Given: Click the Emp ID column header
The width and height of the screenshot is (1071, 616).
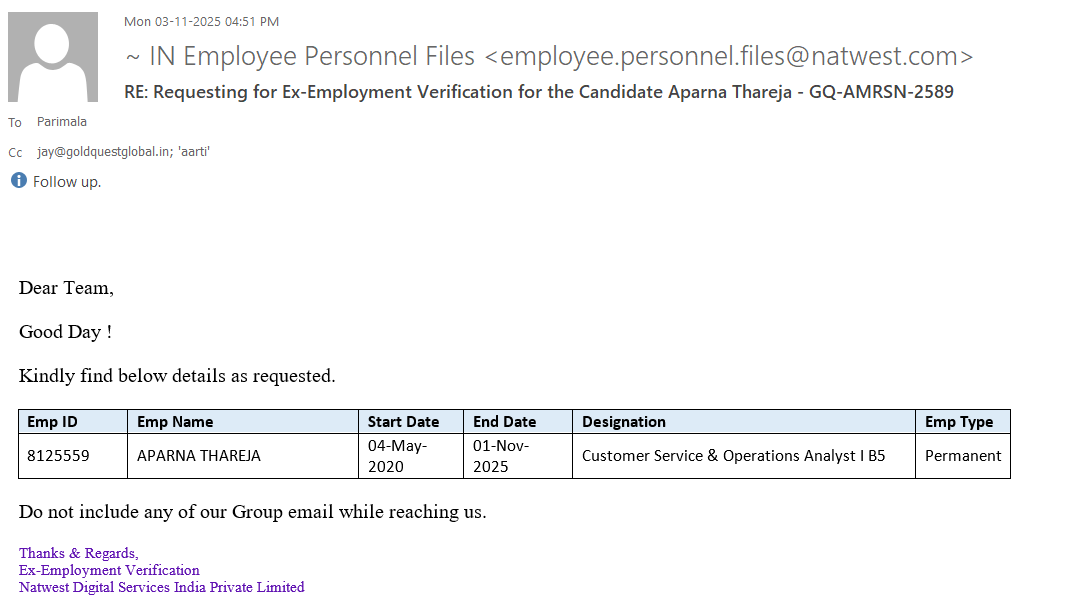Looking at the screenshot, I should point(52,422).
